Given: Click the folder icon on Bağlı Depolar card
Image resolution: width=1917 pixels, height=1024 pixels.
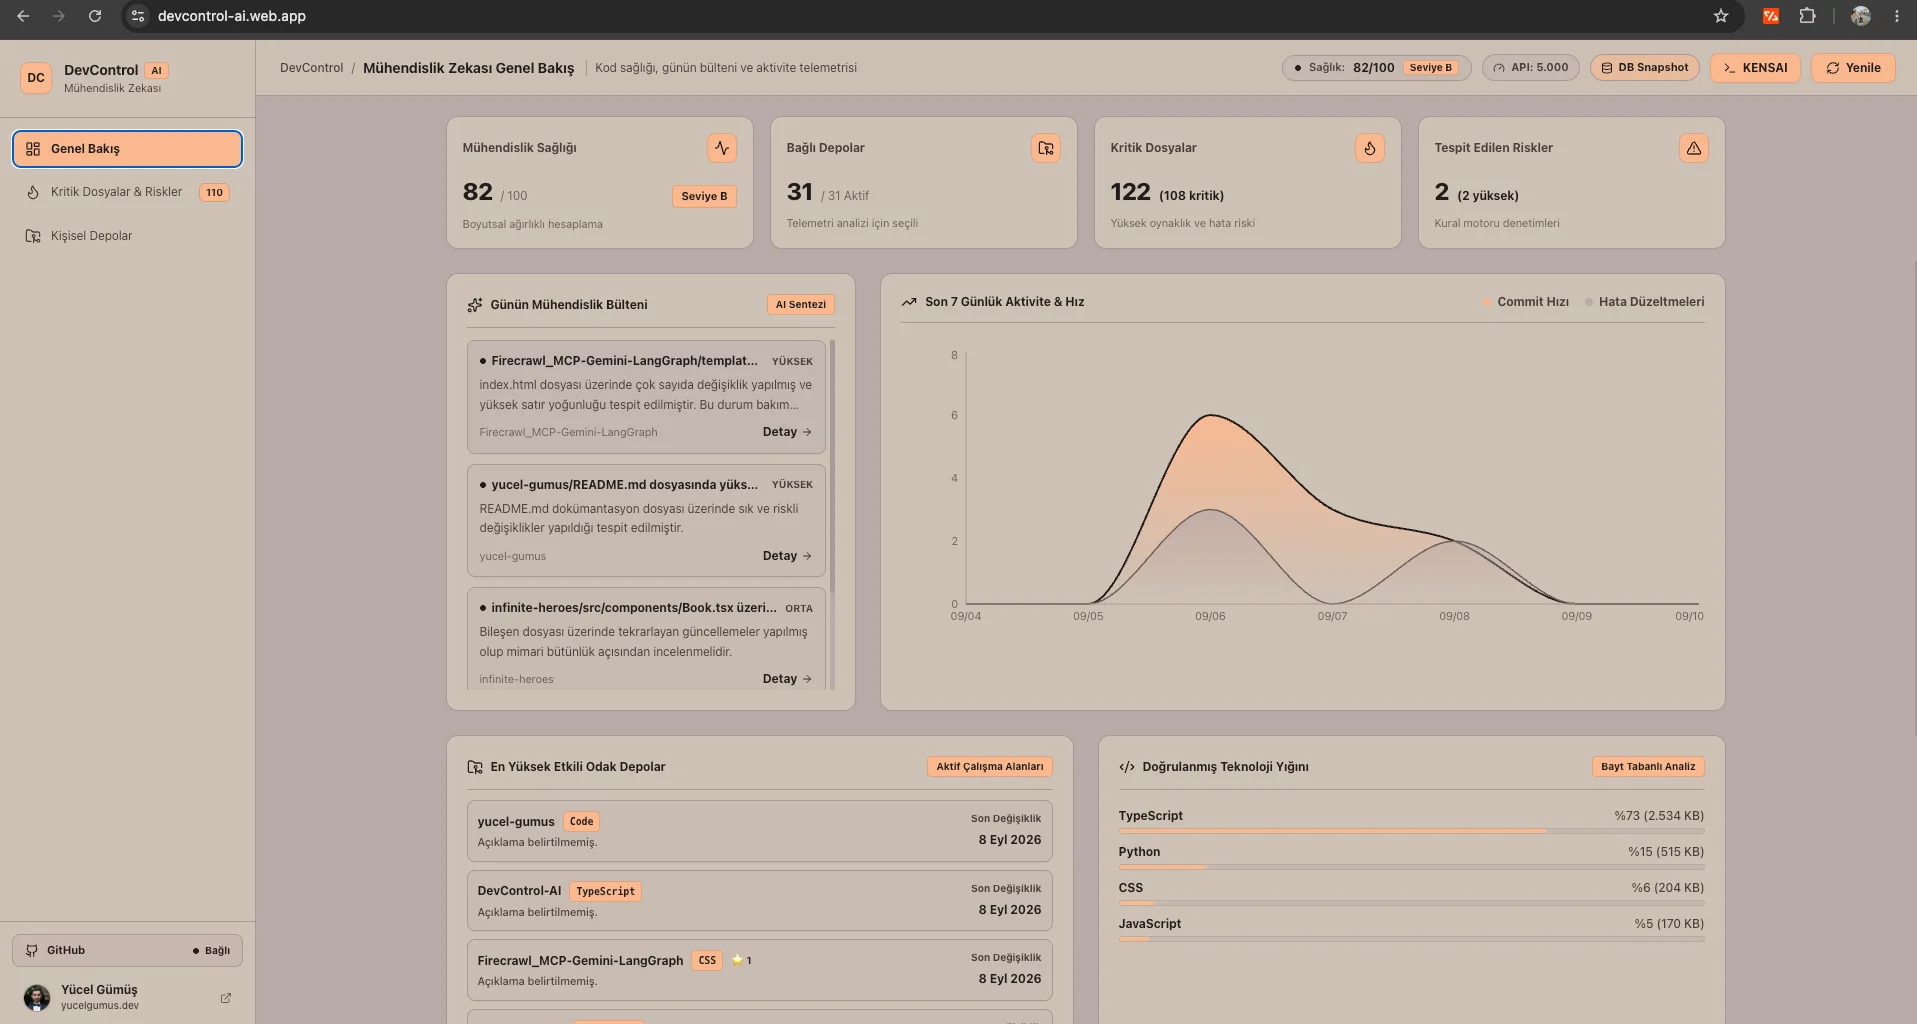Looking at the screenshot, I should click(1046, 148).
